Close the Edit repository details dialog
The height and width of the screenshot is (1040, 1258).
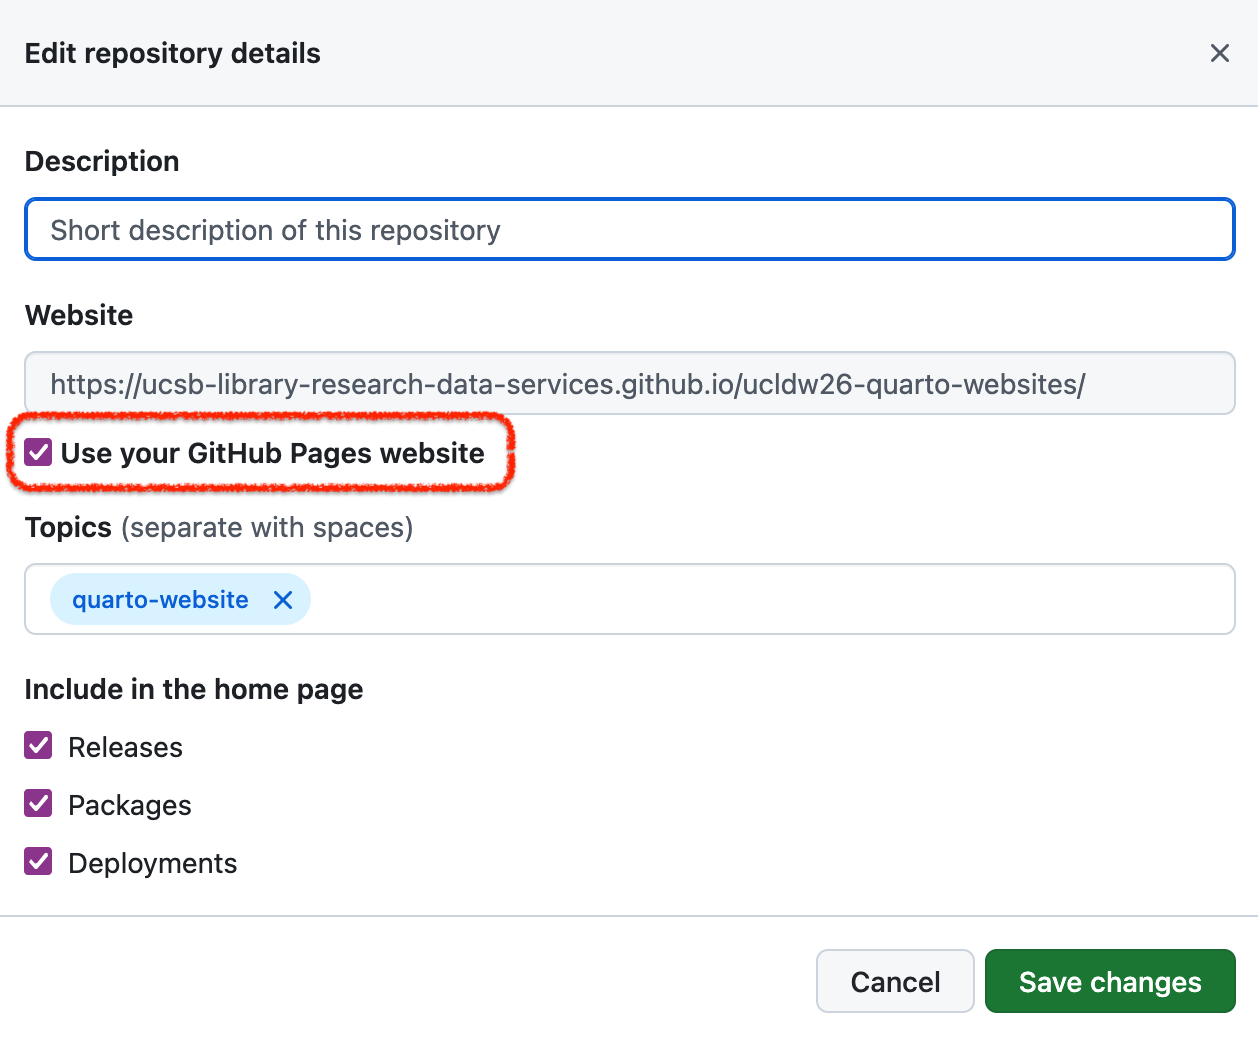click(1219, 53)
